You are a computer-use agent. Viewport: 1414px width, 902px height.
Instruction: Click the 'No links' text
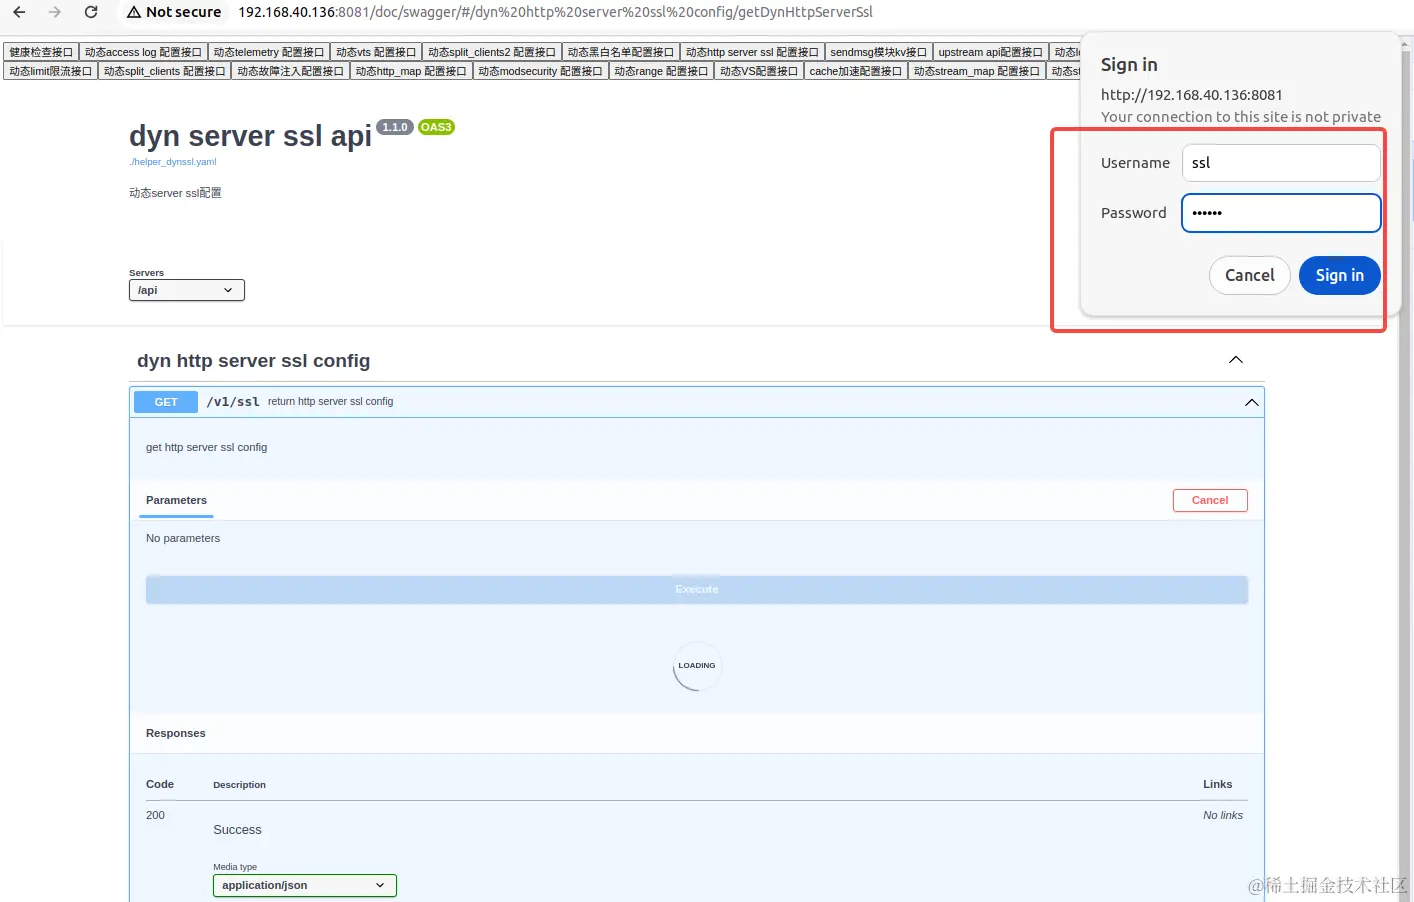pos(1223,815)
